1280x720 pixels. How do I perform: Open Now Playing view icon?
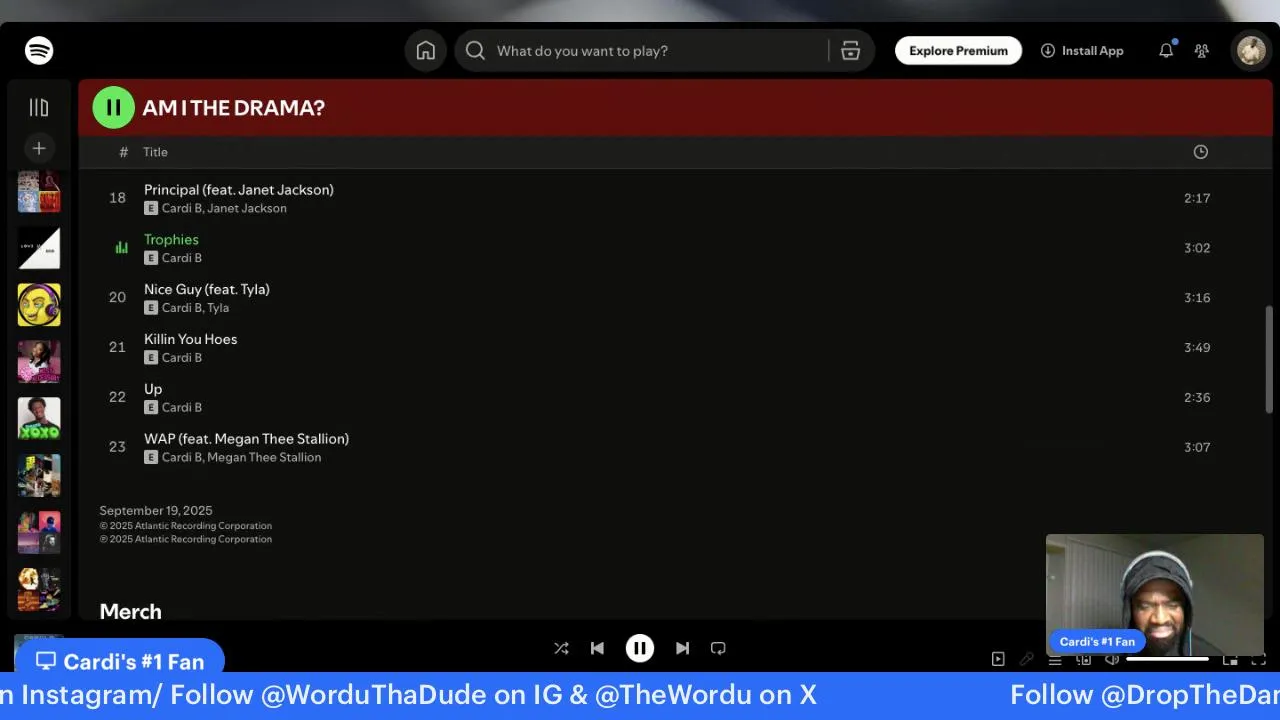[x=998, y=659]
